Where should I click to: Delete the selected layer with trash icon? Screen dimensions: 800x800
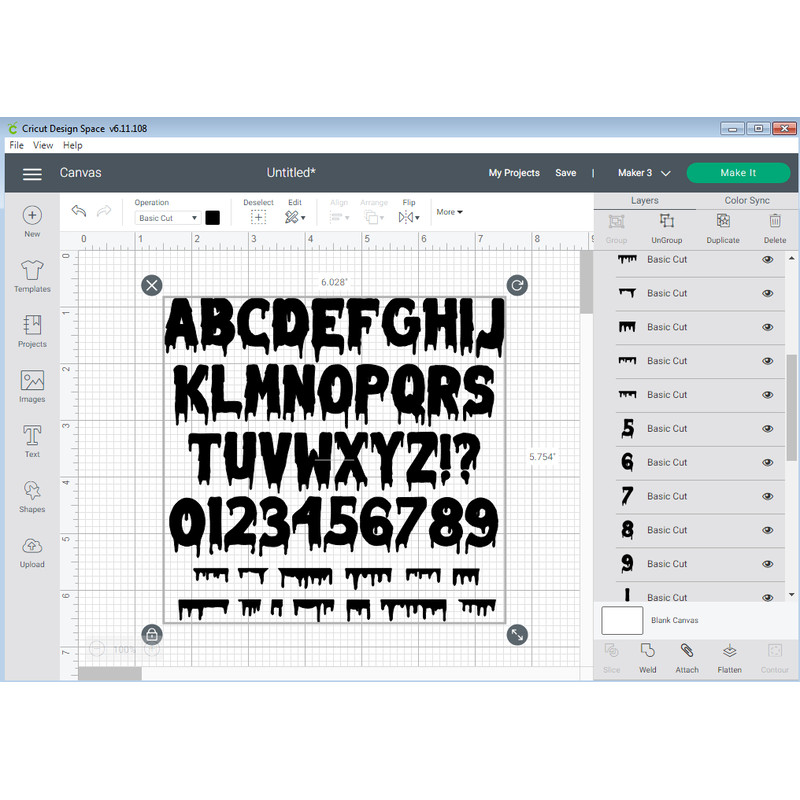775,228
